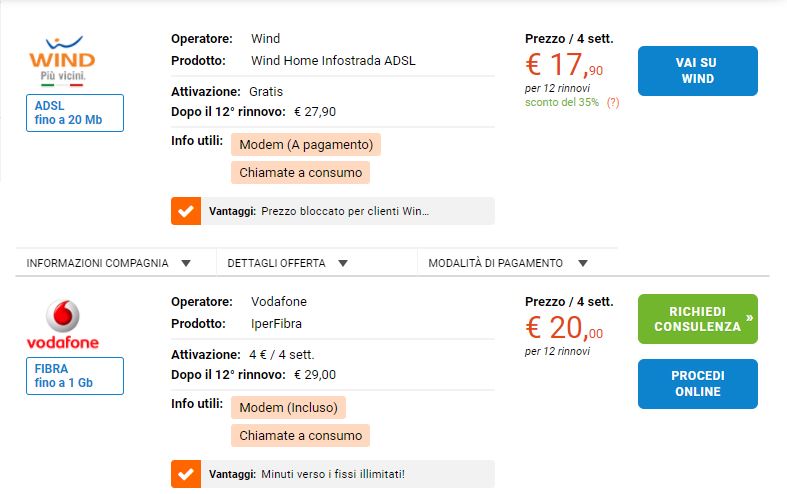Click the question mark next to sconto del 35%
Image resolution: width=787 pixels, height=494 pixels.
(x=613, y=102)
